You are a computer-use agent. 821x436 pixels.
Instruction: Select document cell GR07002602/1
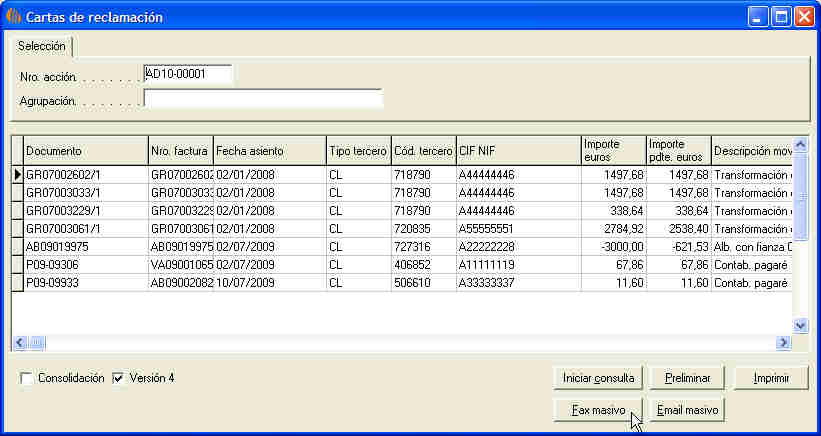pos(86,175)
